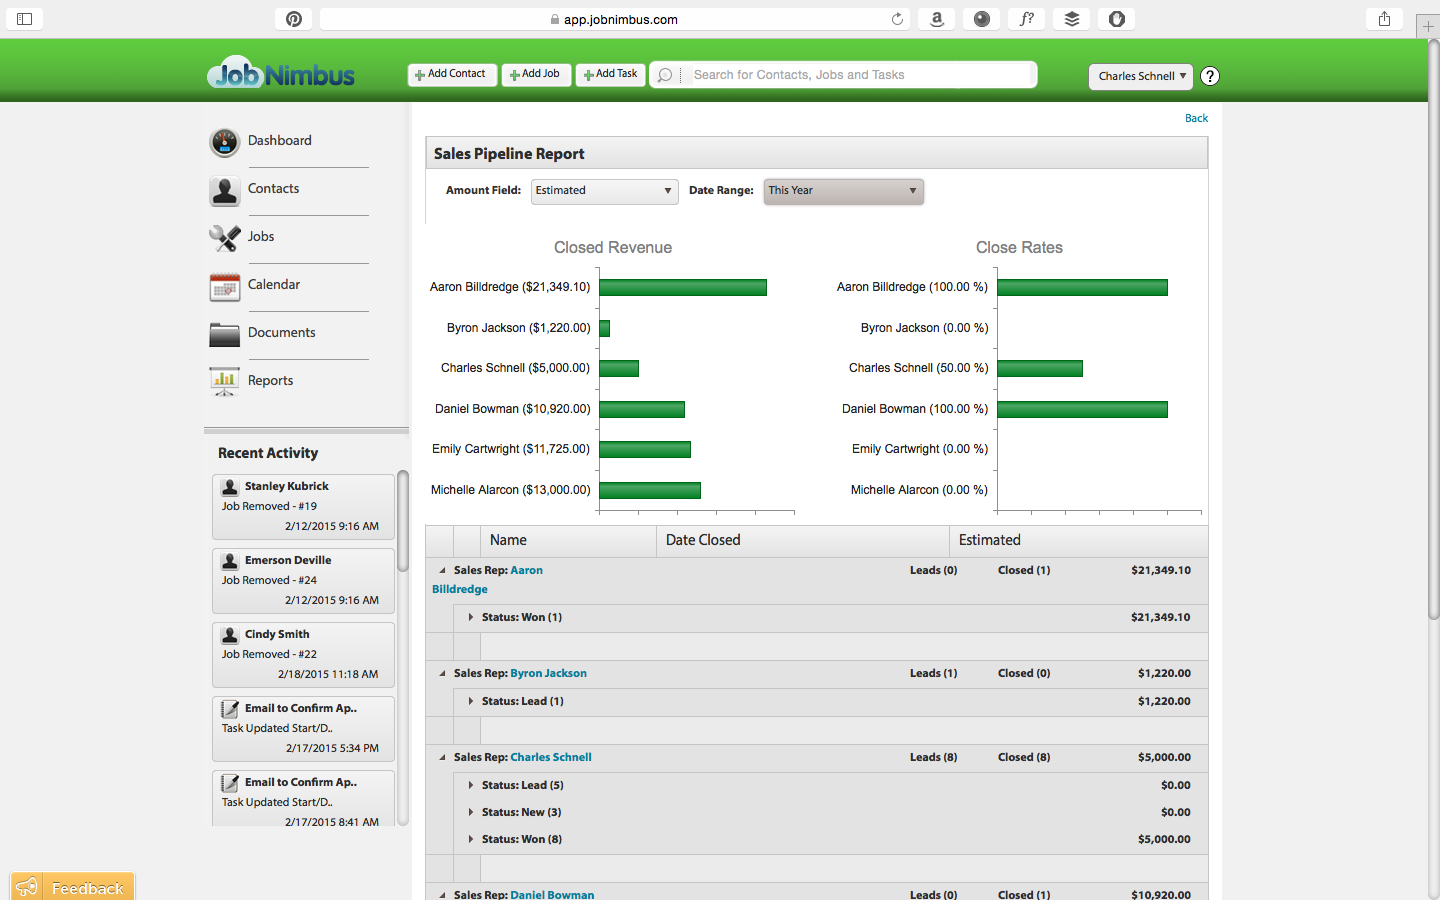
Task: Click Michelle Alarcon closed revenue bar
Action: [x=650, y=490]
